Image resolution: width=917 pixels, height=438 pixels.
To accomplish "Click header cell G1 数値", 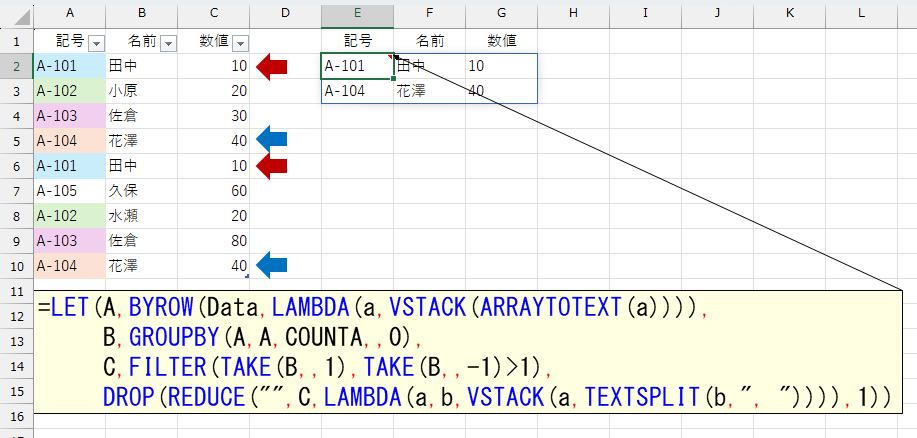I will [x=501, y=41].
